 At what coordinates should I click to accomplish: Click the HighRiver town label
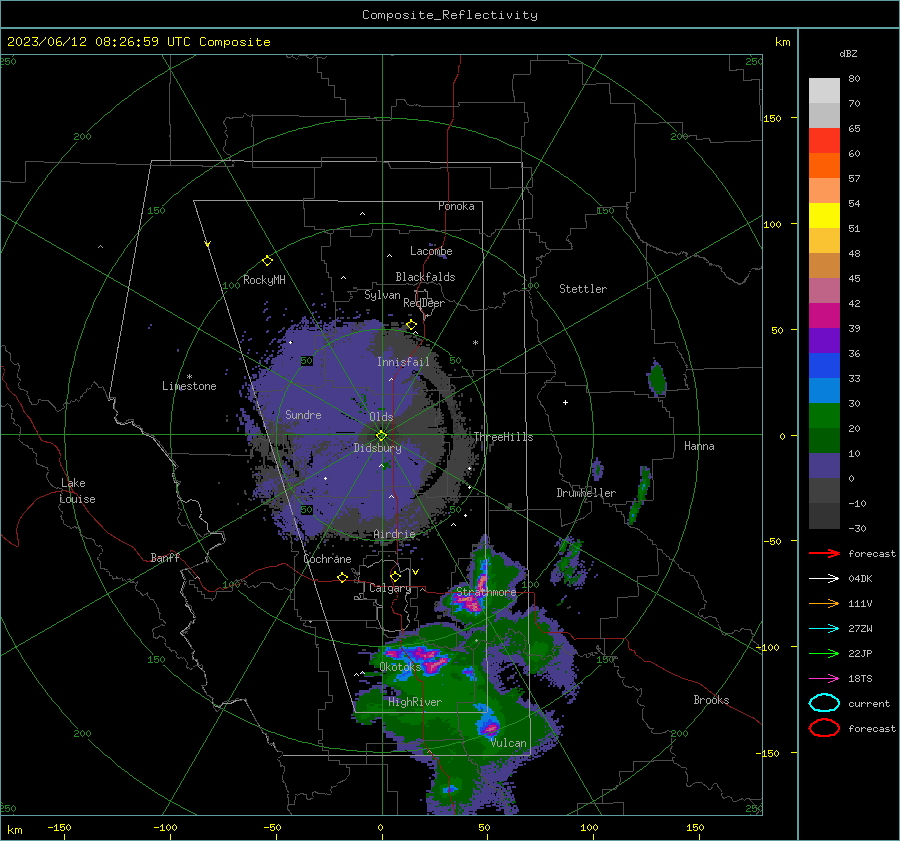[x=415, y=702]
